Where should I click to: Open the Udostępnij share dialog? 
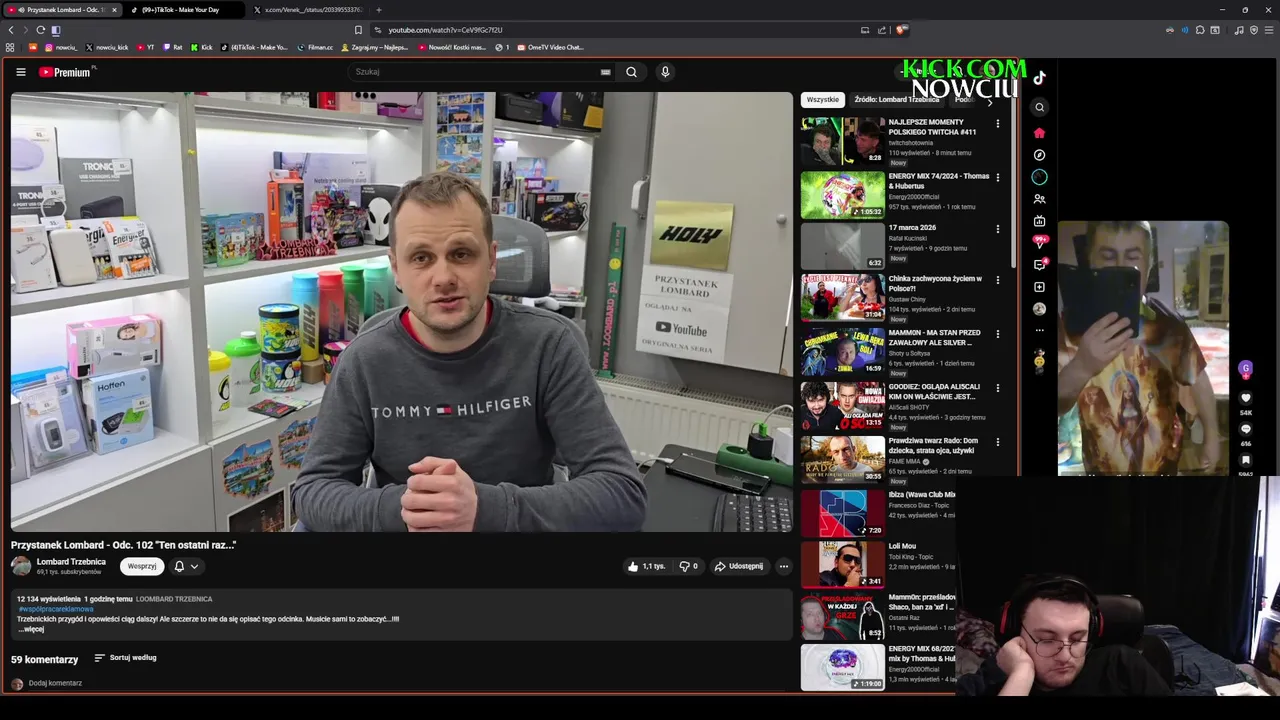[739, 566]
